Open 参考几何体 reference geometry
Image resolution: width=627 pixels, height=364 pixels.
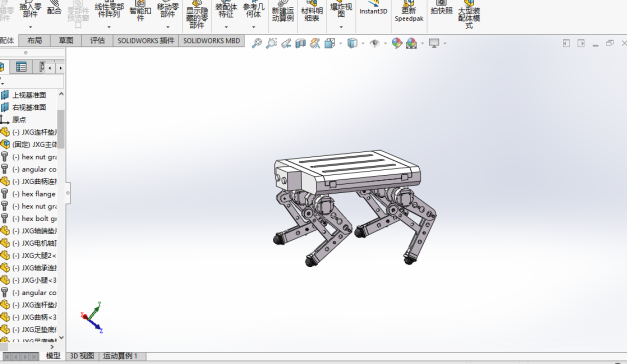pos(254,10)
